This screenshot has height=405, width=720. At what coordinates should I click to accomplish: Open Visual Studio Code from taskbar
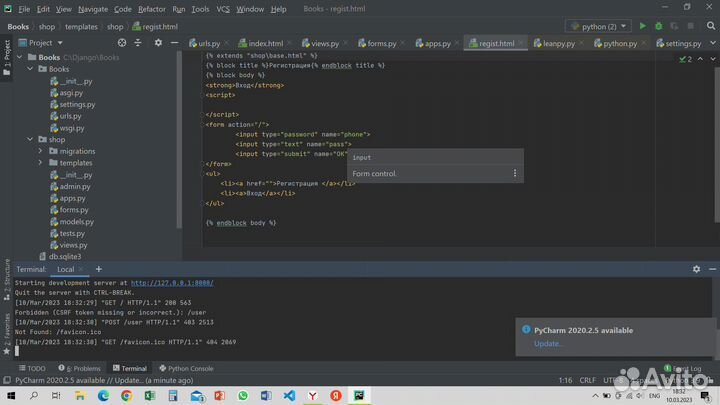[x=289, y=395]
